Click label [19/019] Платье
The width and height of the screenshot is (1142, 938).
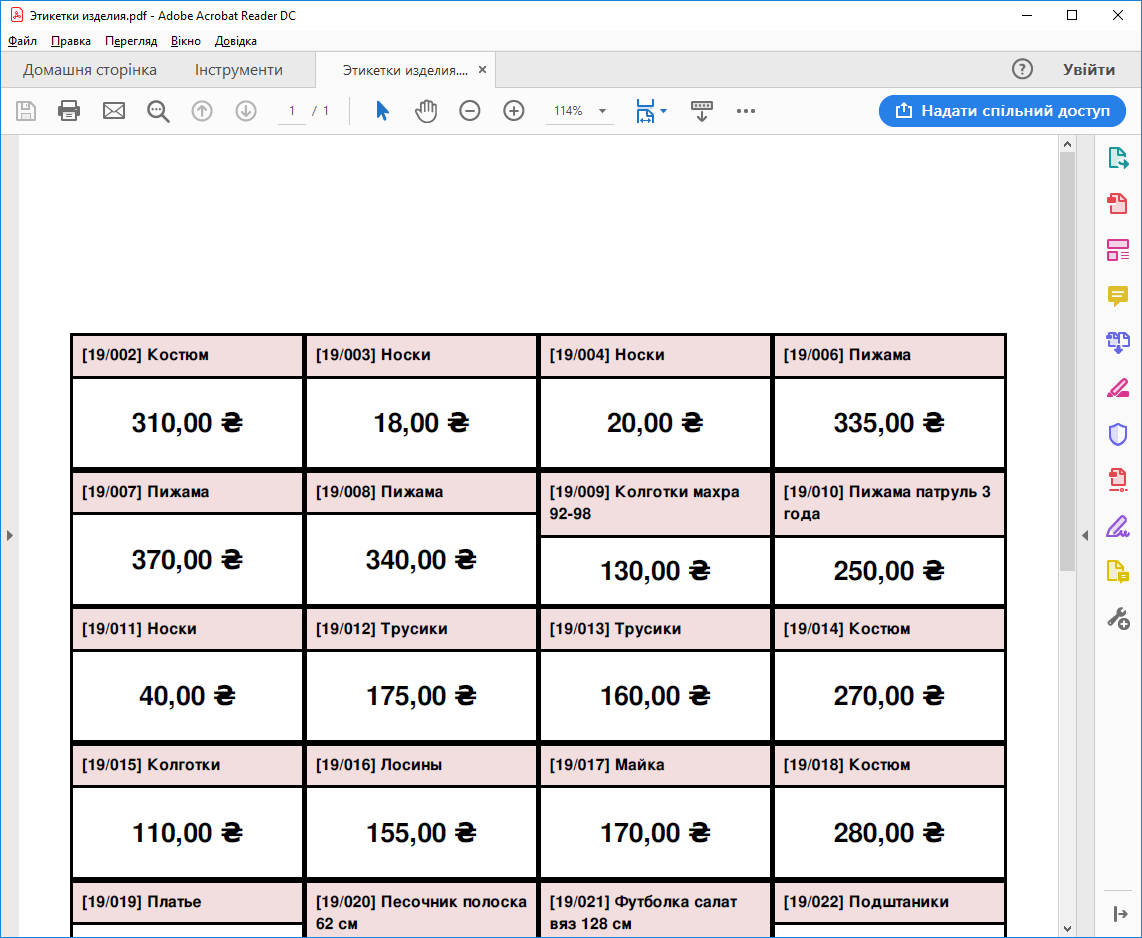pyautogui.click(x=141, y=902)
